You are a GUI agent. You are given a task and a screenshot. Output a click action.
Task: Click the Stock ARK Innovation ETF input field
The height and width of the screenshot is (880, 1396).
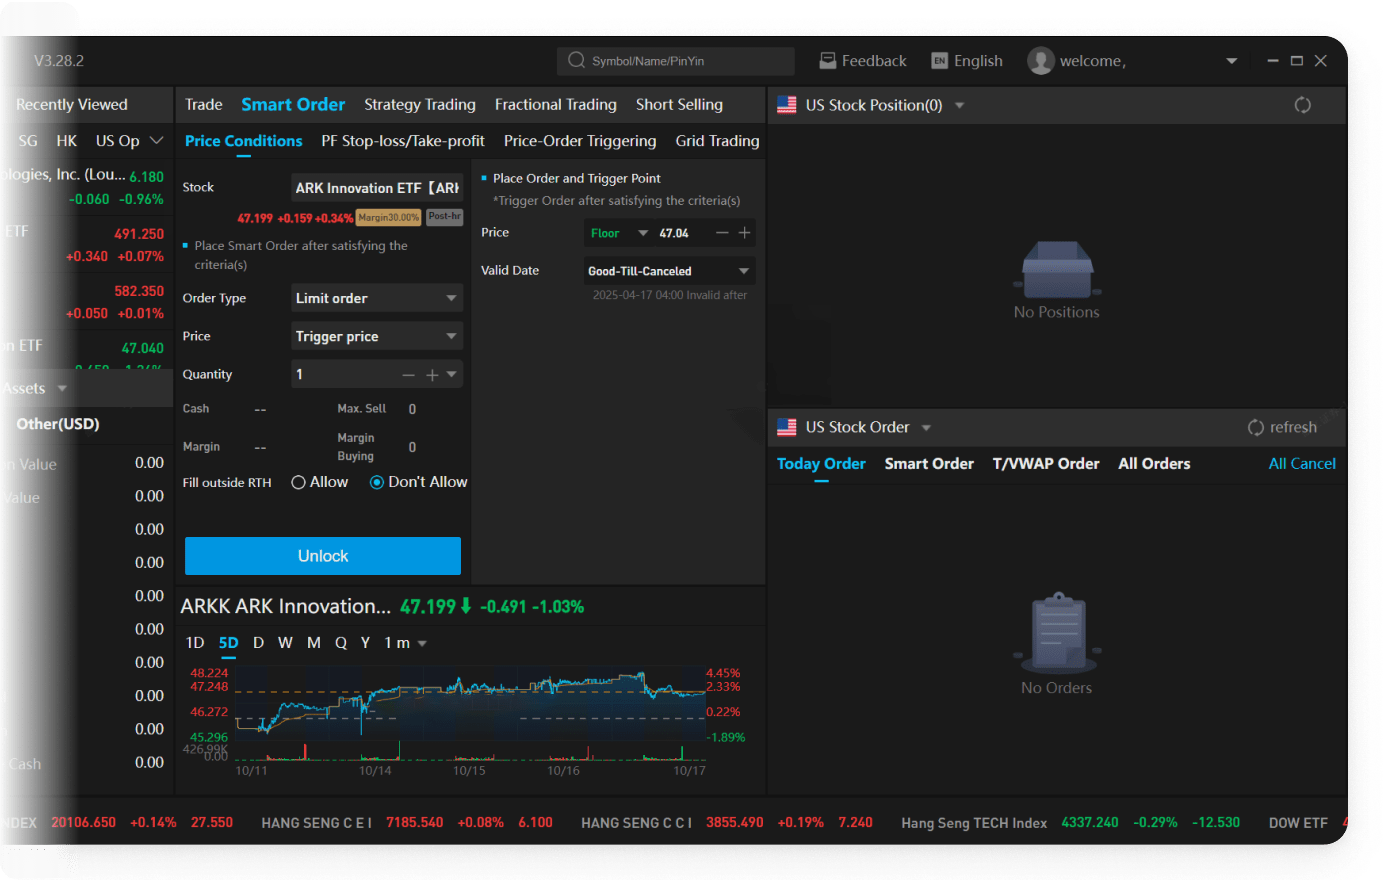point(377,188)
